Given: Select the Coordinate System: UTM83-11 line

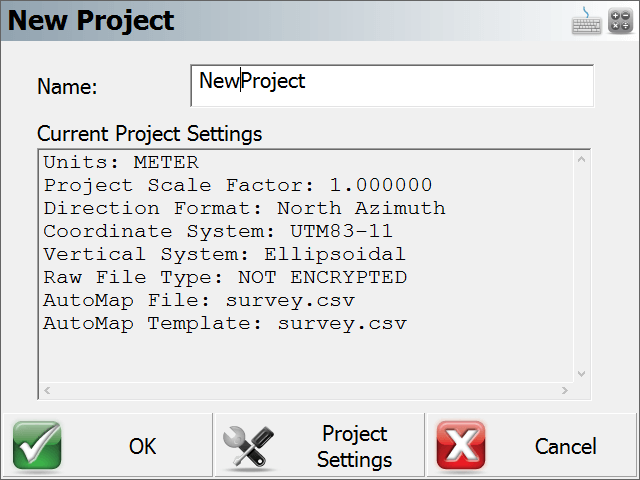Looking at the screenshot, I should point(218,231).
